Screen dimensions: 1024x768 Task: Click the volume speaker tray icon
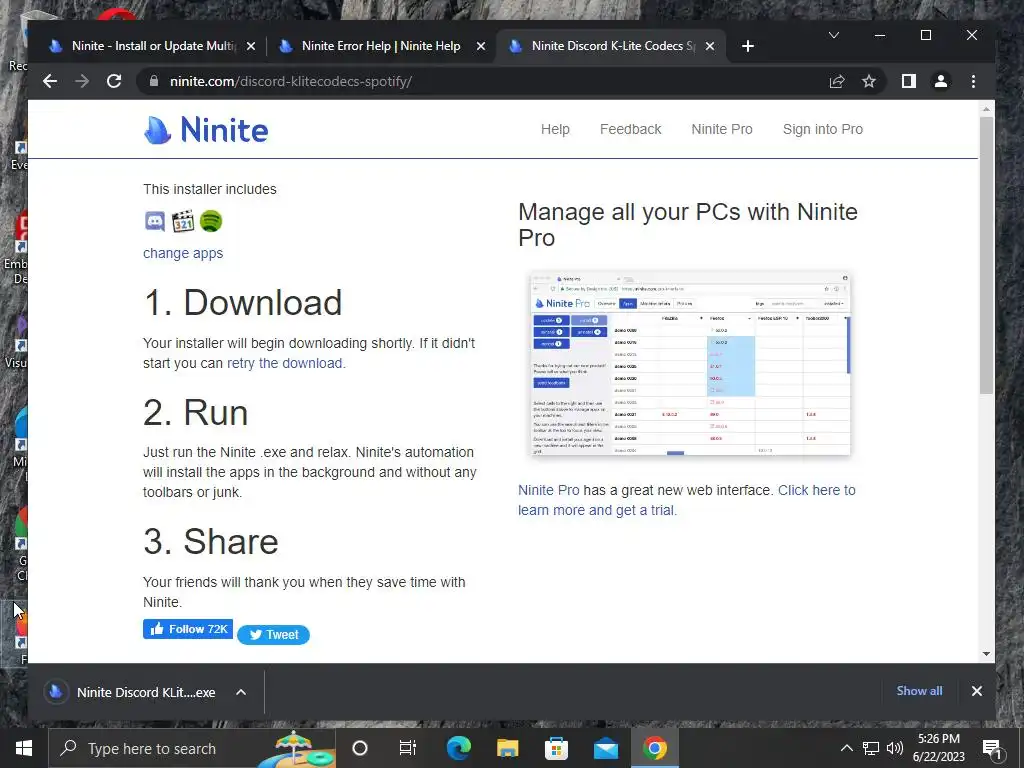(x=895, y=748)
